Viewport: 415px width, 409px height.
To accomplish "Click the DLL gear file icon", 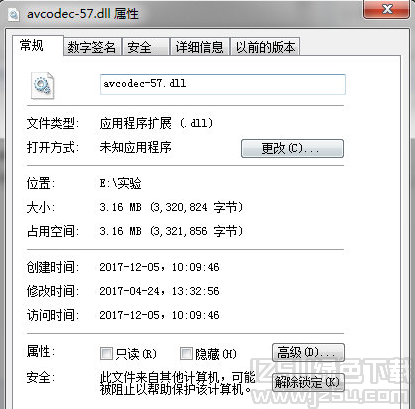I will (x=42, y=85).
